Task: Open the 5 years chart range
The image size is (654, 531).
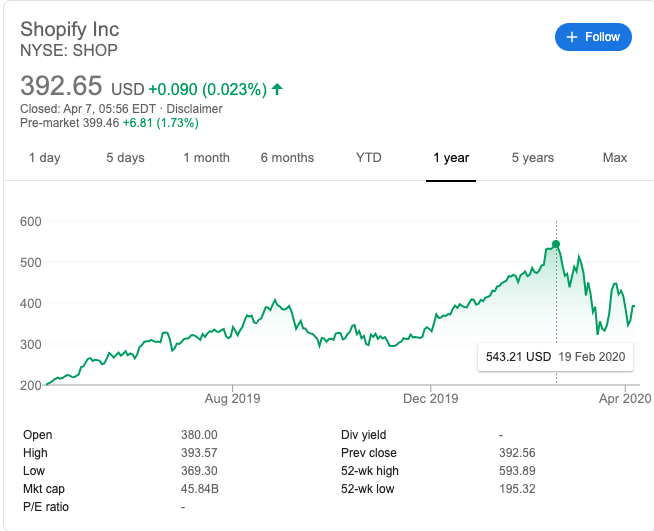Action: tap(532, 158)
